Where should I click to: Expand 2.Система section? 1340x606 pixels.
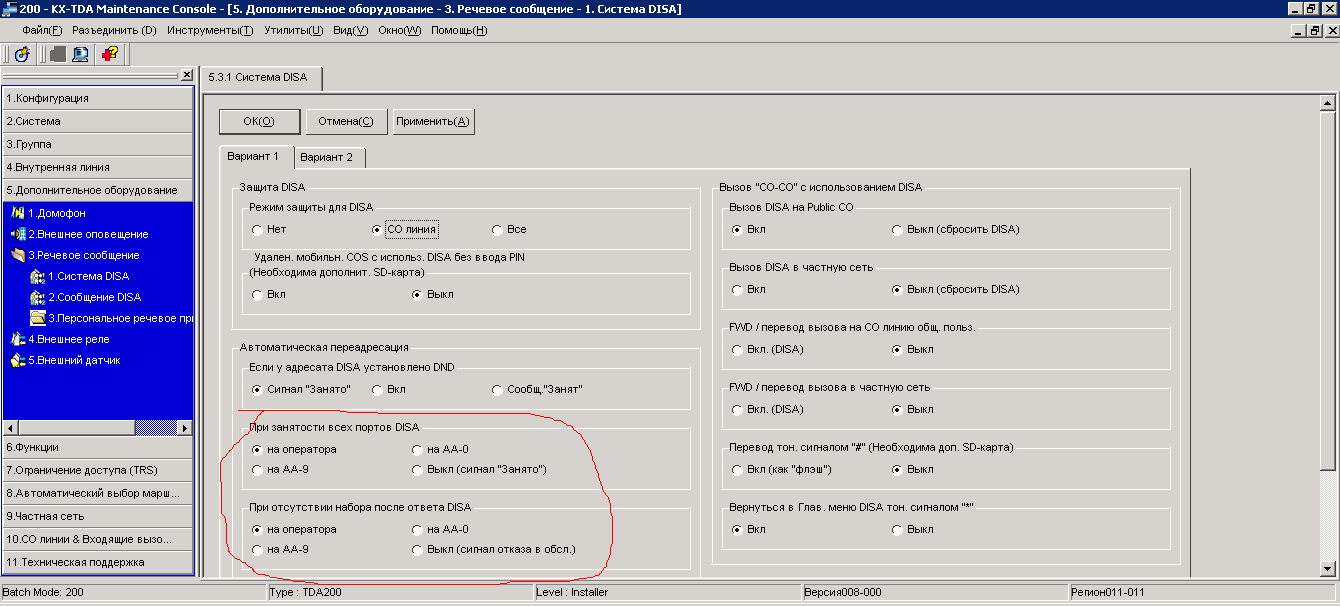click(97, 121)
